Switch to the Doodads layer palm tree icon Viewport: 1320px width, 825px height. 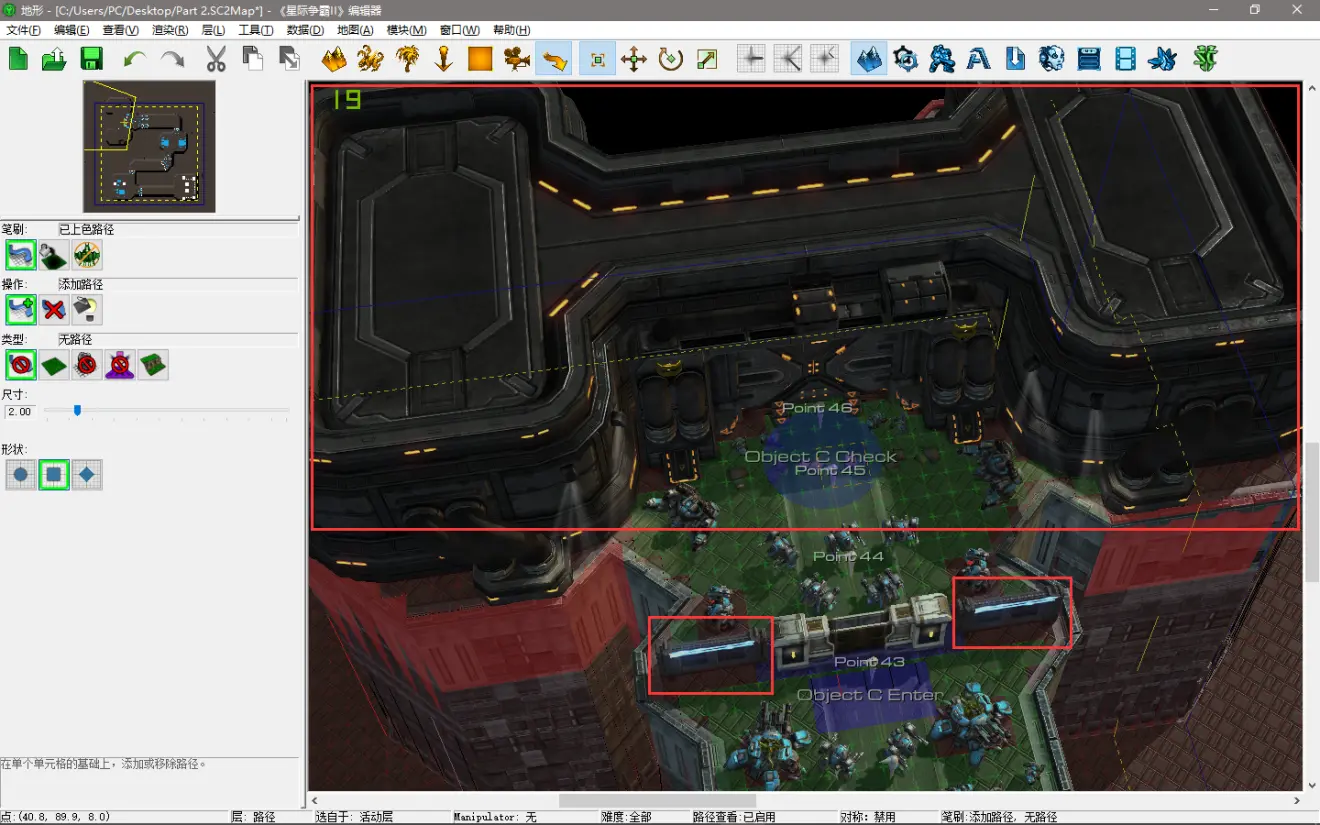[x=407, y=59]
